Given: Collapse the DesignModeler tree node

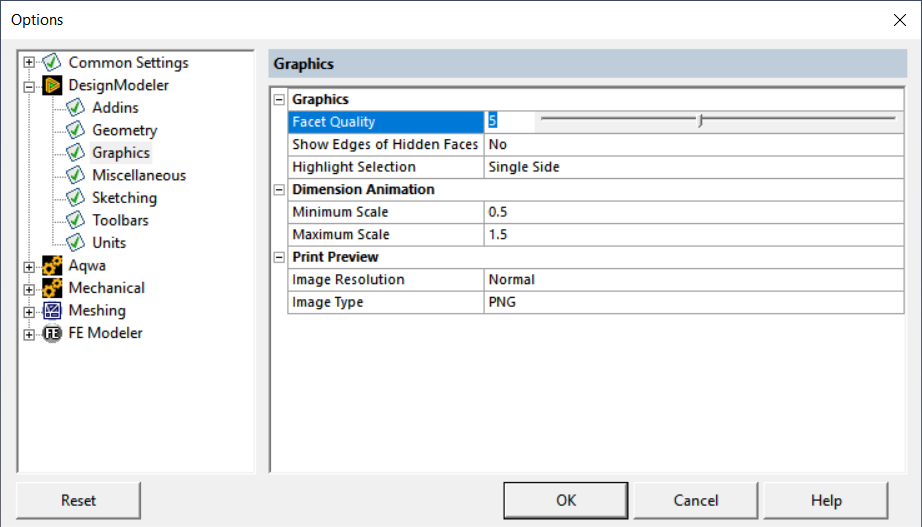Looking at the screenshot, I should (x=29, y=87).
